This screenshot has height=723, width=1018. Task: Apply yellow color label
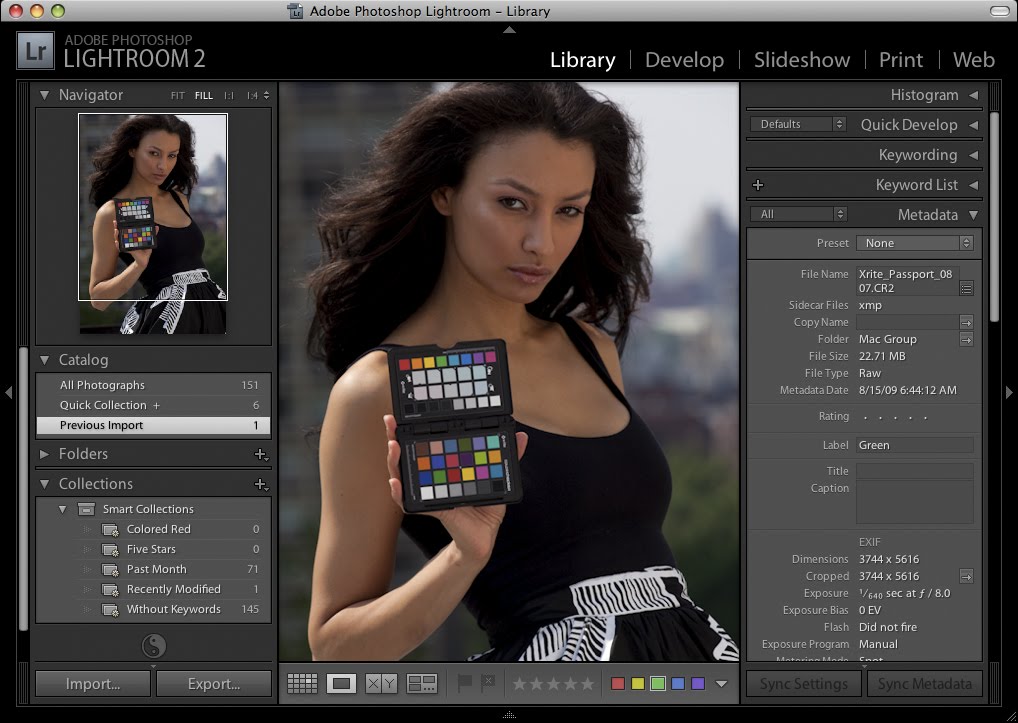coord(638,683)
